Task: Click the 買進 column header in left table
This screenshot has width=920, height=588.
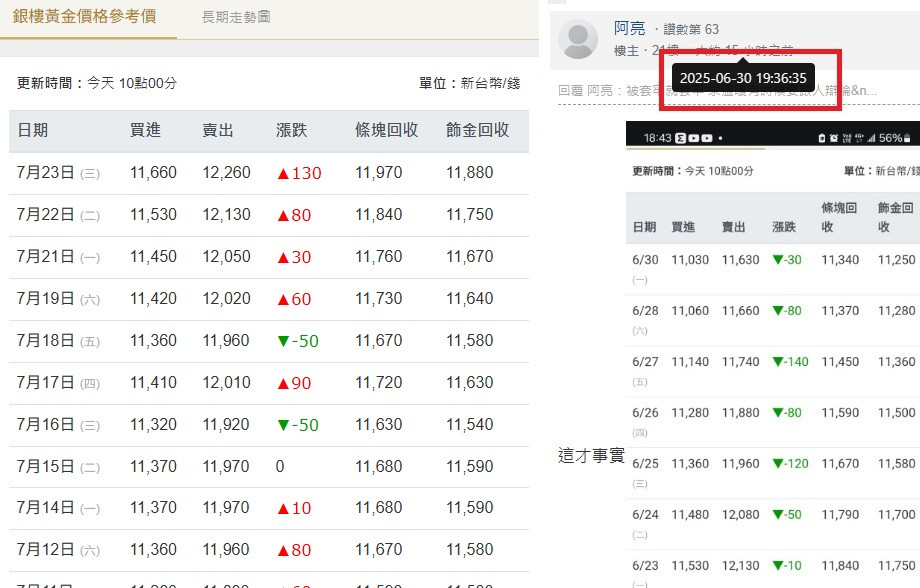Action: click(x=145, y=130)
